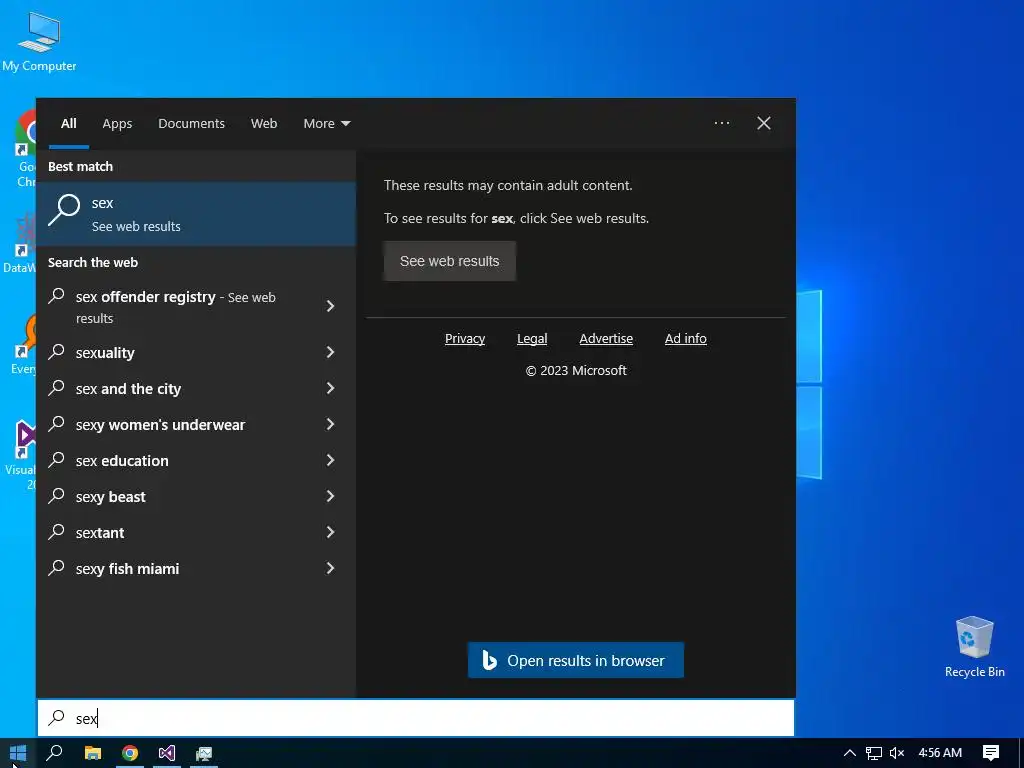Expand arrow for women's underwear suggestion
The image size is (1024, 768).
(330, 424)
